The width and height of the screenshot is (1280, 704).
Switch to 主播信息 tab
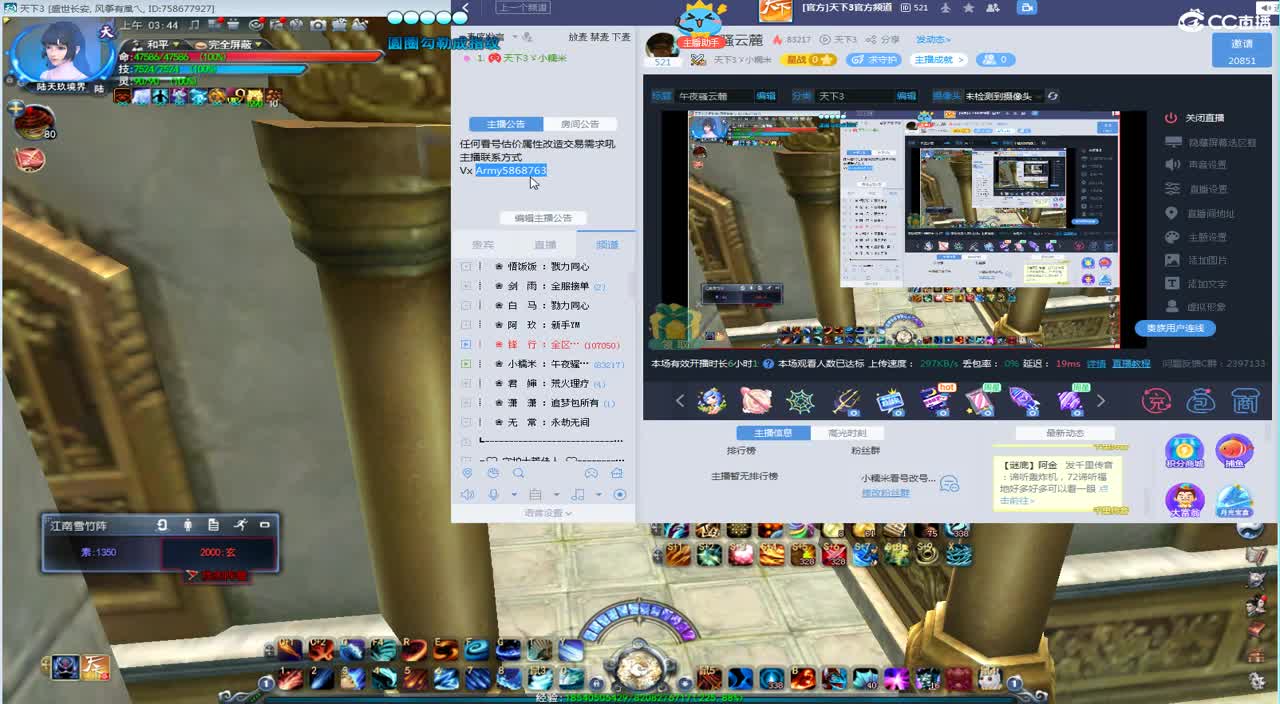pos(774,433)
